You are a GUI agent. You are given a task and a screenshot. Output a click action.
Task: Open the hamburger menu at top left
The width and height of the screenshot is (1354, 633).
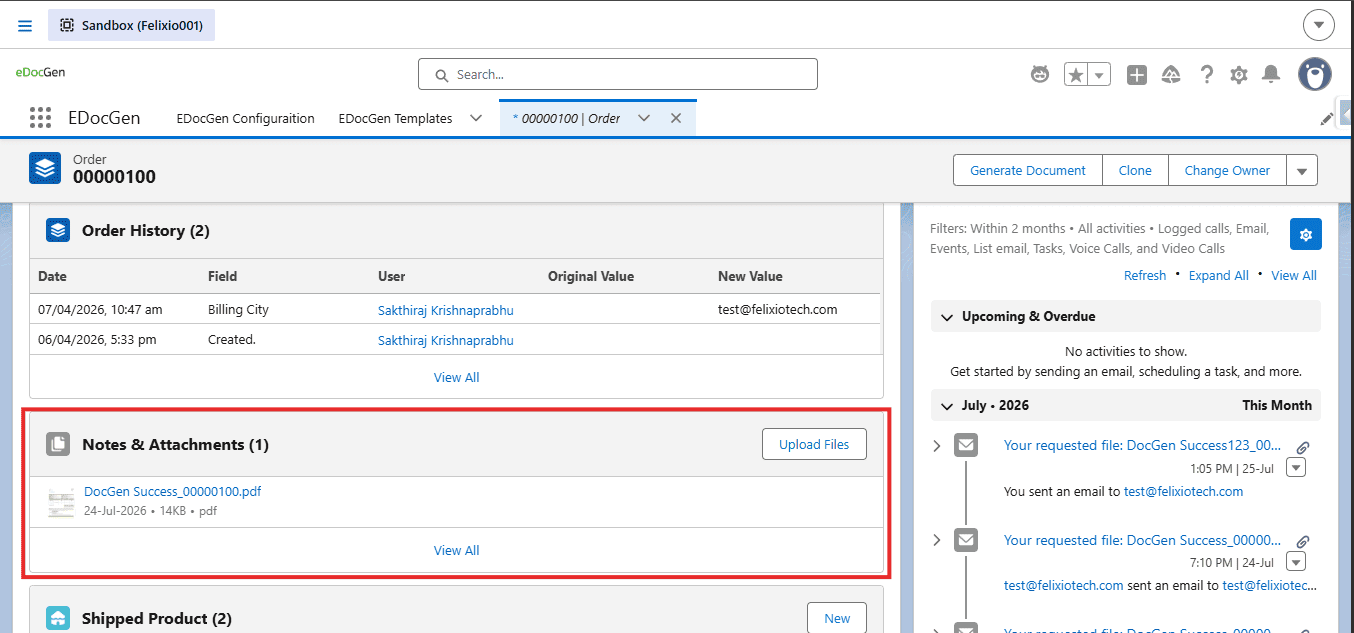click(25, 25)
